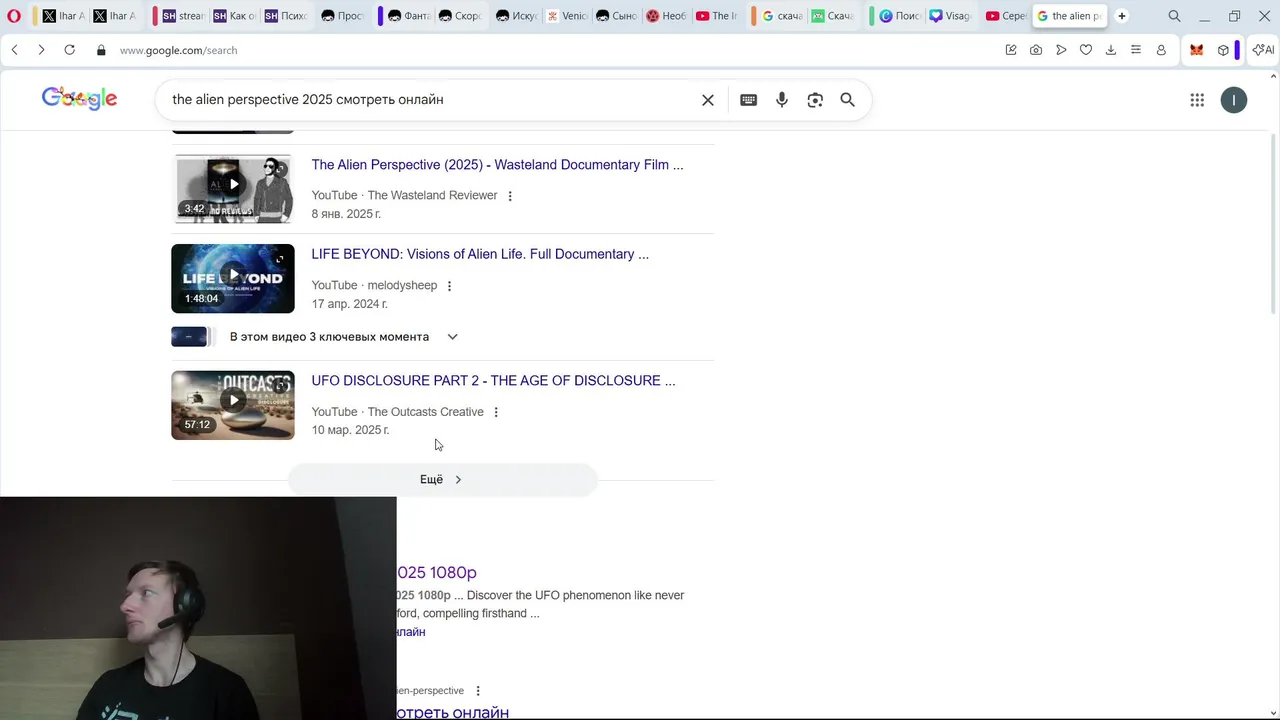Open the MetaMask fox extension
Image resolution: width=1280 pixels, height=720 pixels.
tap(1197, 50)
